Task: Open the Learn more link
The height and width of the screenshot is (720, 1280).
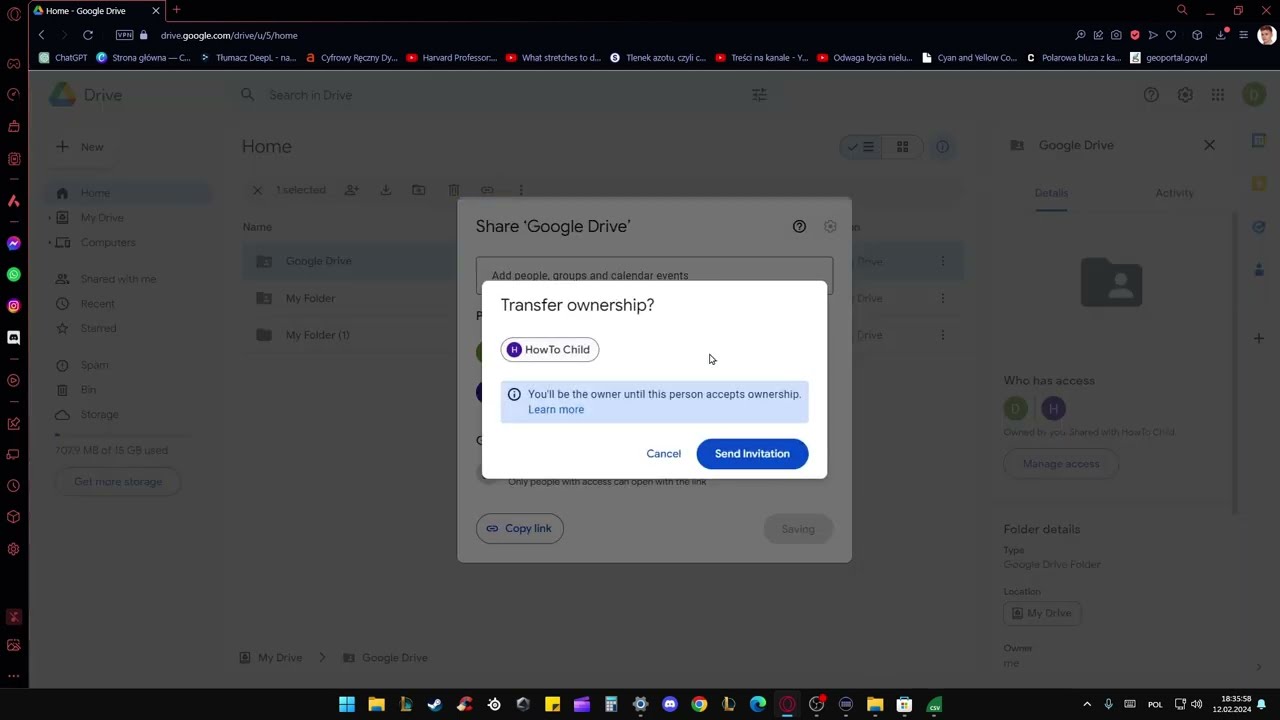Action: point(556,409)
